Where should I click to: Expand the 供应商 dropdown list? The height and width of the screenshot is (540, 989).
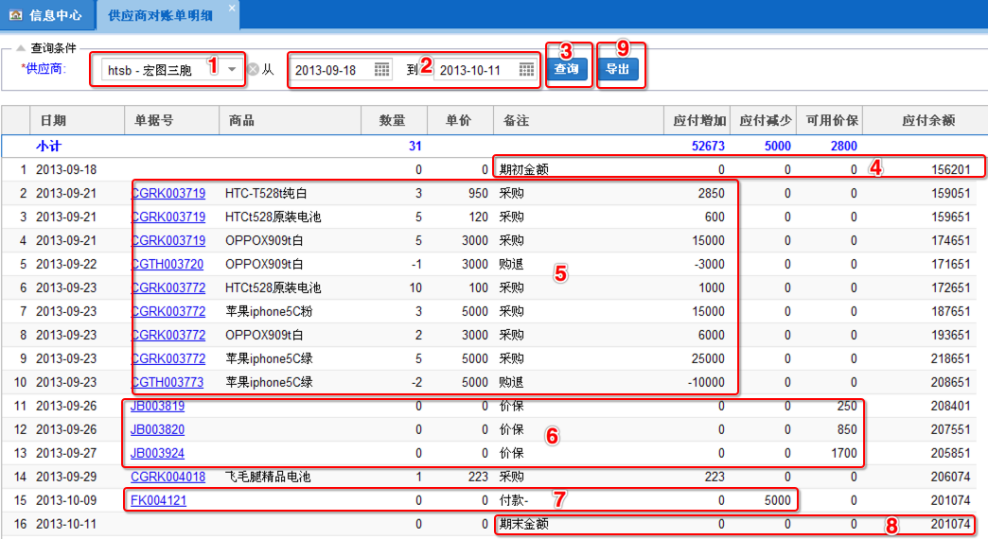point(232,70)
